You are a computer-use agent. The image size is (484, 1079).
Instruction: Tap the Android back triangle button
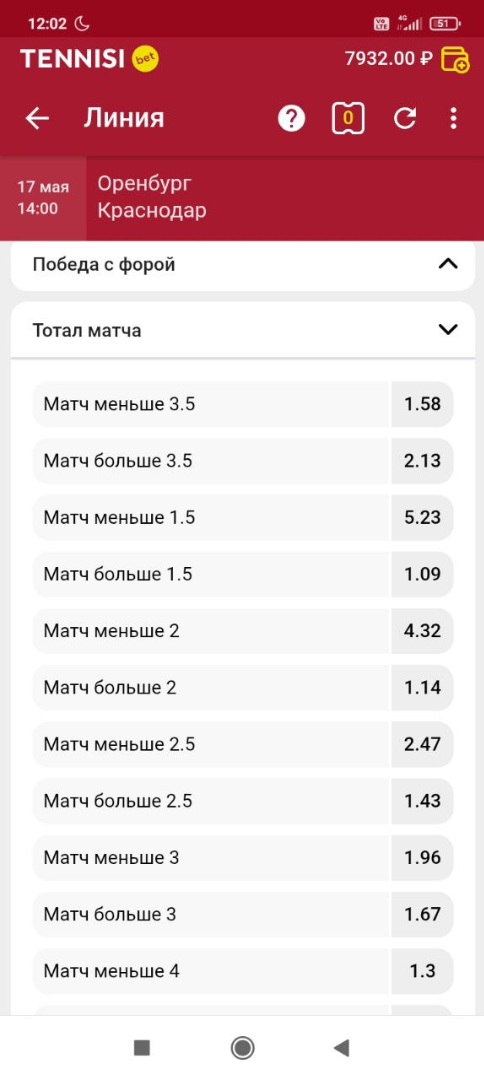pyautogui.click(x=341, y=1047)
